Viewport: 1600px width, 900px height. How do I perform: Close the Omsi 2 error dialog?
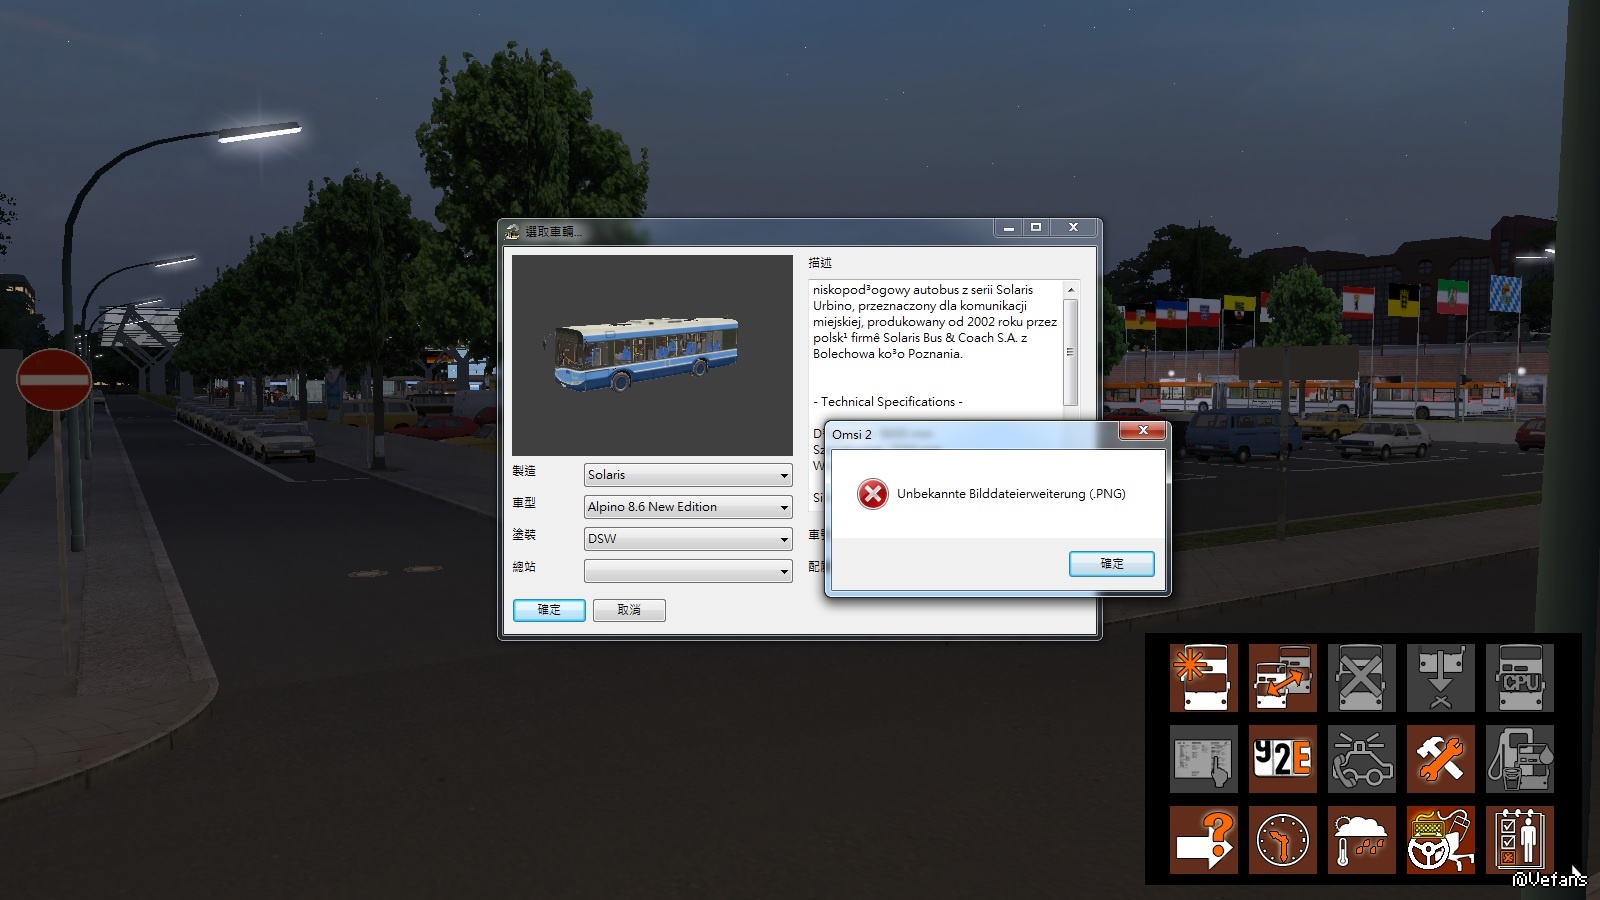tap(1143, 431)
